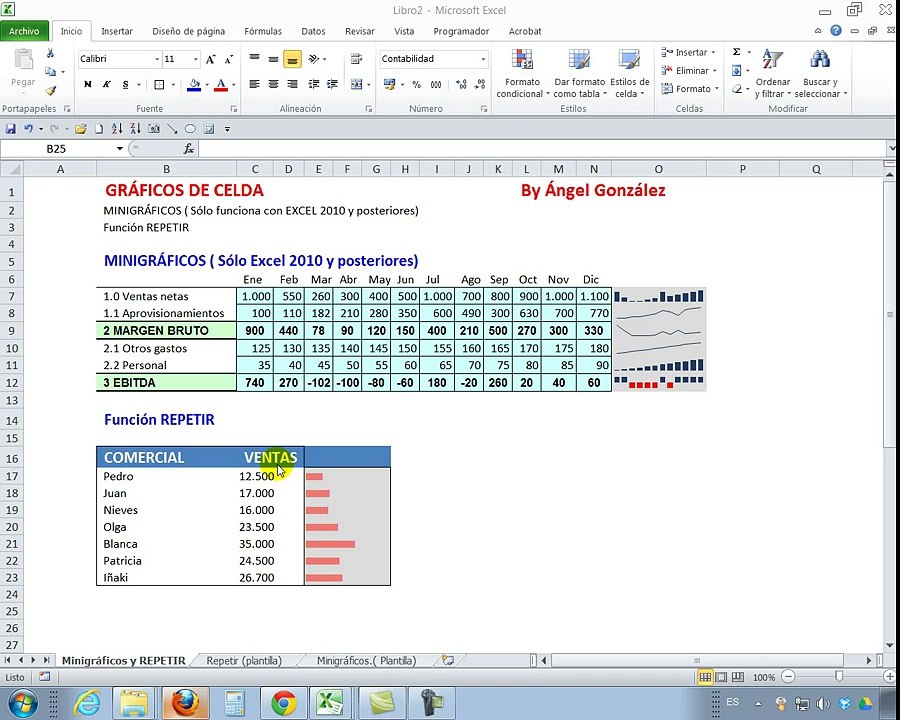Toggle the highlighted bottom align button
Screen dimensions: 900x720
tap(292, 59)
